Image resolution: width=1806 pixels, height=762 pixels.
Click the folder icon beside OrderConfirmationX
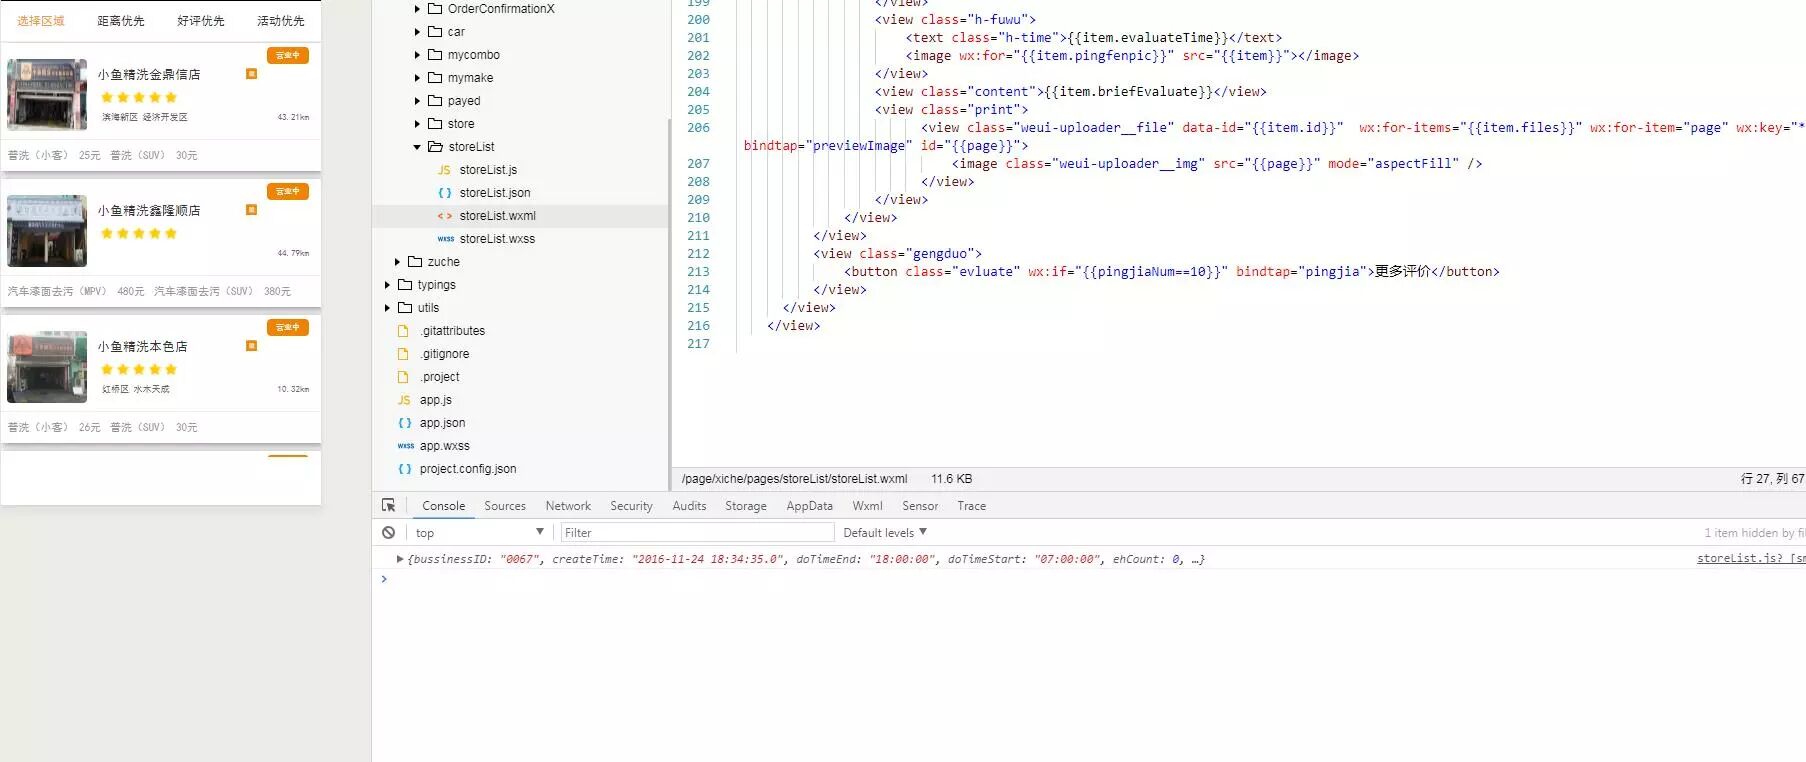coord(435,9)
